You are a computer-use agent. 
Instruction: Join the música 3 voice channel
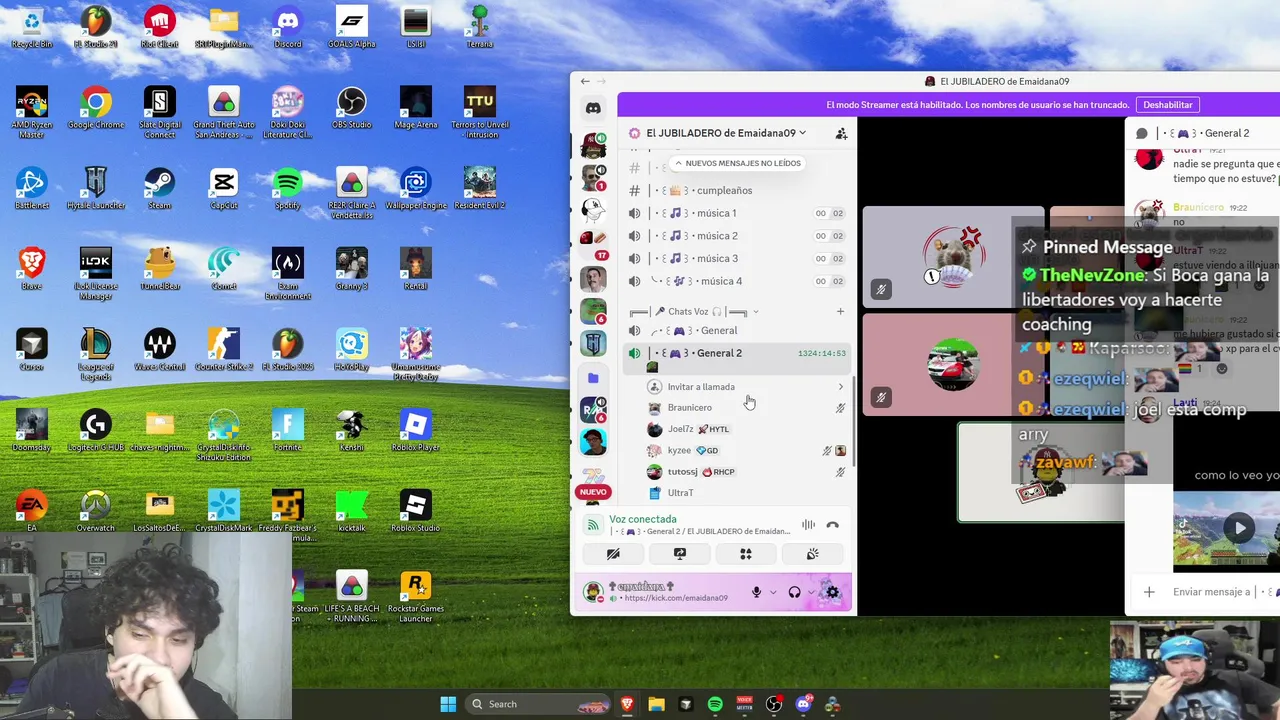(737, 258)
